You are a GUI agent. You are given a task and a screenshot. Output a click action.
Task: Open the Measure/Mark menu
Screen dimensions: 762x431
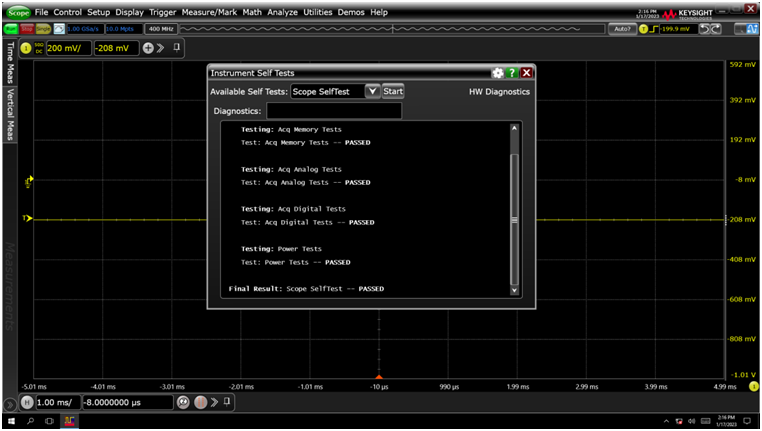[209, 12]
